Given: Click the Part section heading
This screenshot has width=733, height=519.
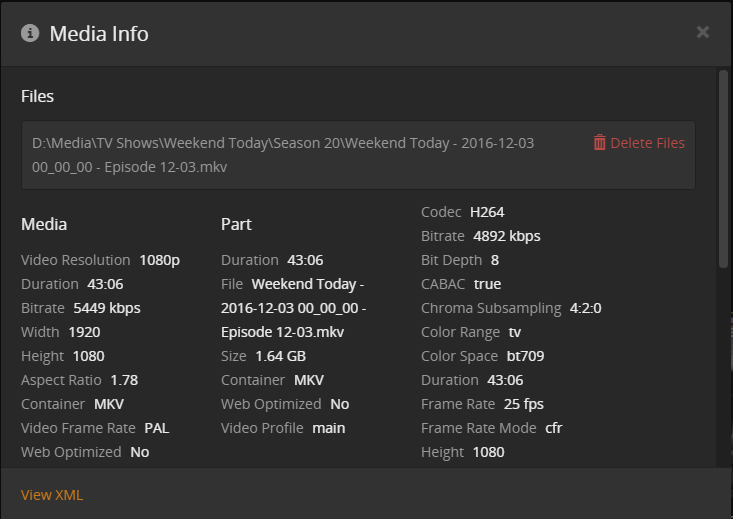Looking at the screenshot, I should 236,224.
